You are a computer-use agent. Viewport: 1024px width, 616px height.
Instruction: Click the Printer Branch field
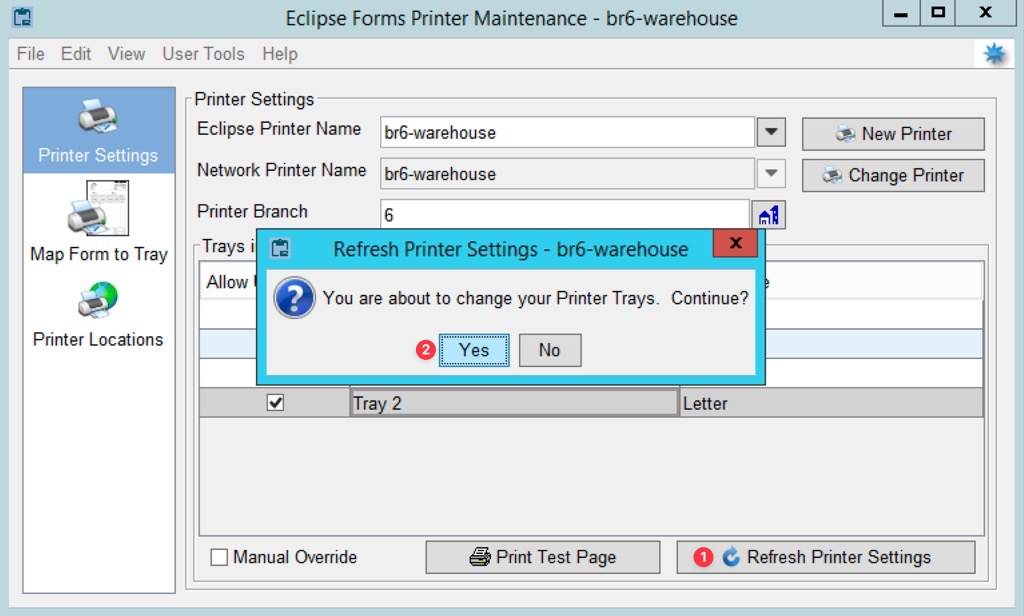coord(564,214)
